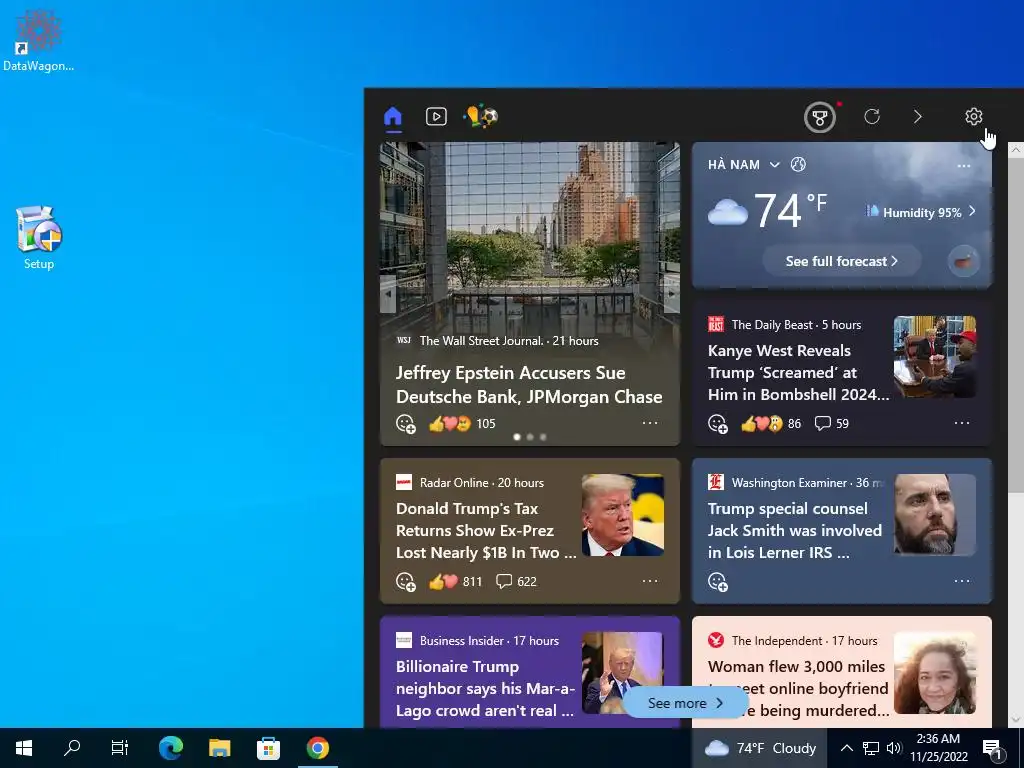
Task: Switch to the Watch video tab
Action: [x=436, y=117]
